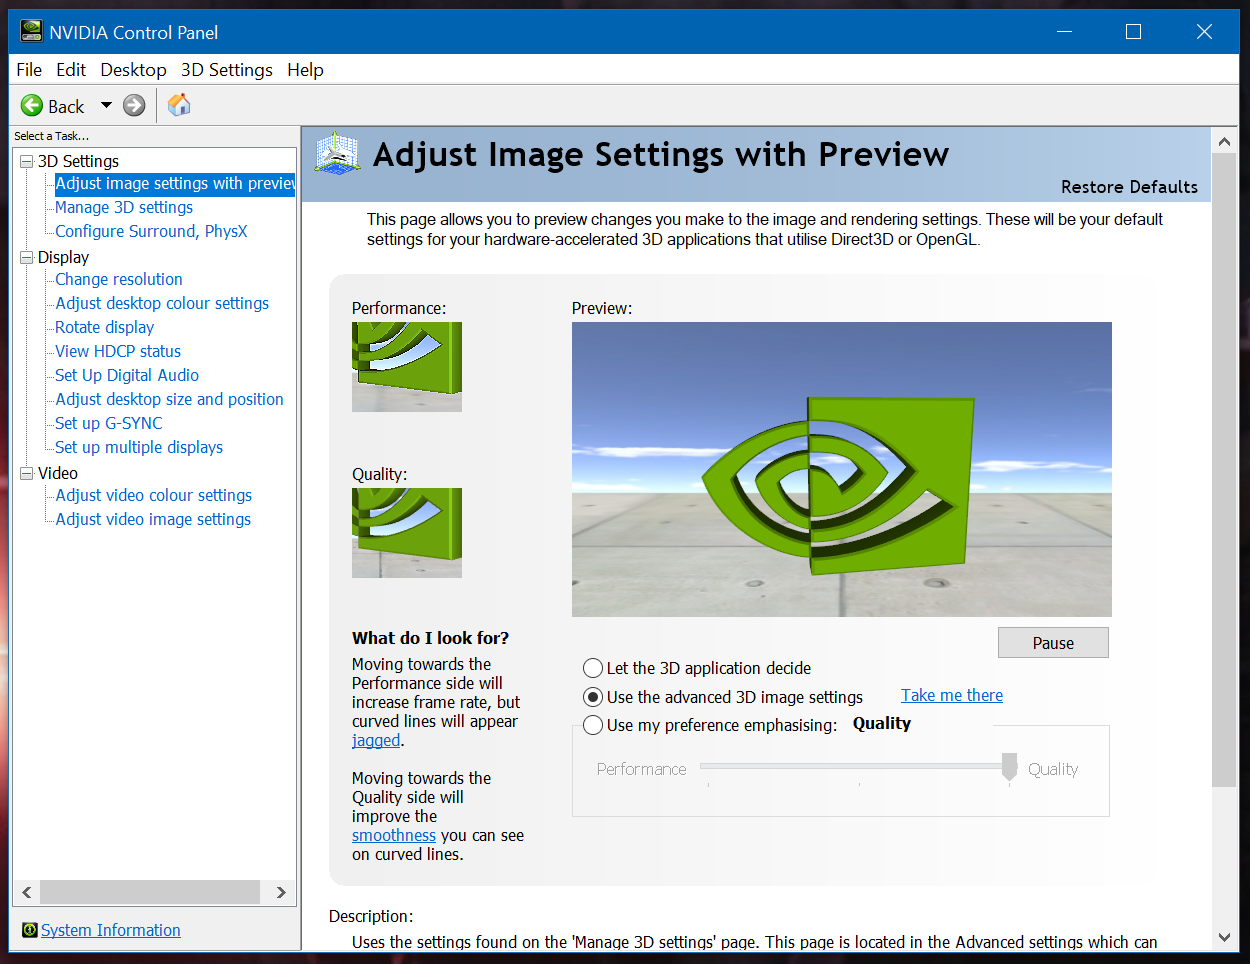Open the Home page via toolbar icon
Image resolution: width=1250 pixels, height=964 pixels.
(x=178, y=105)
